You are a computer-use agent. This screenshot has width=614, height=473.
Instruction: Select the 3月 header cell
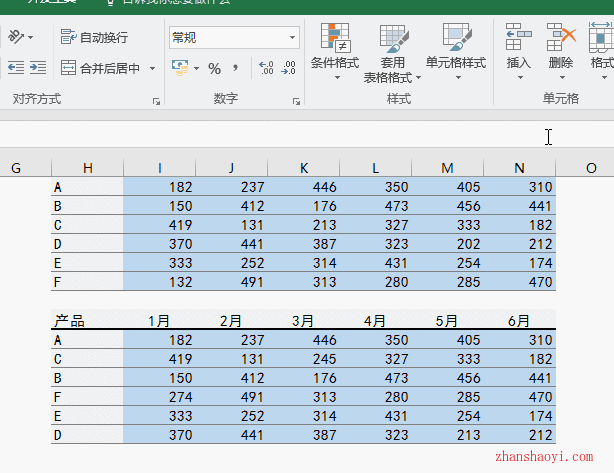pos(303,321)
